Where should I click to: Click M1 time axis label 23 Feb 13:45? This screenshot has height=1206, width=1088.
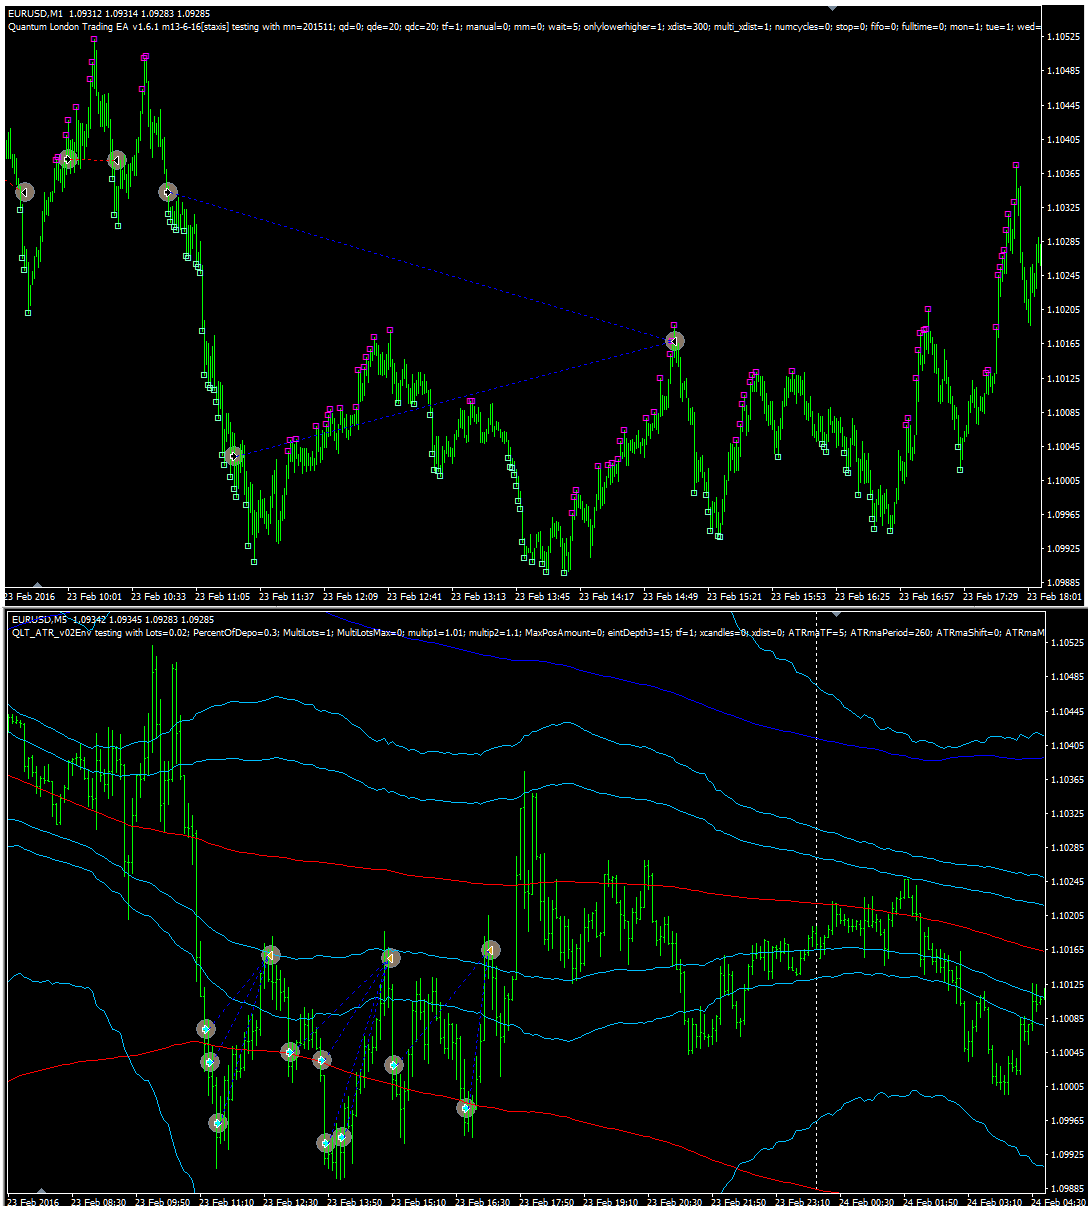(x=542, y=596)
